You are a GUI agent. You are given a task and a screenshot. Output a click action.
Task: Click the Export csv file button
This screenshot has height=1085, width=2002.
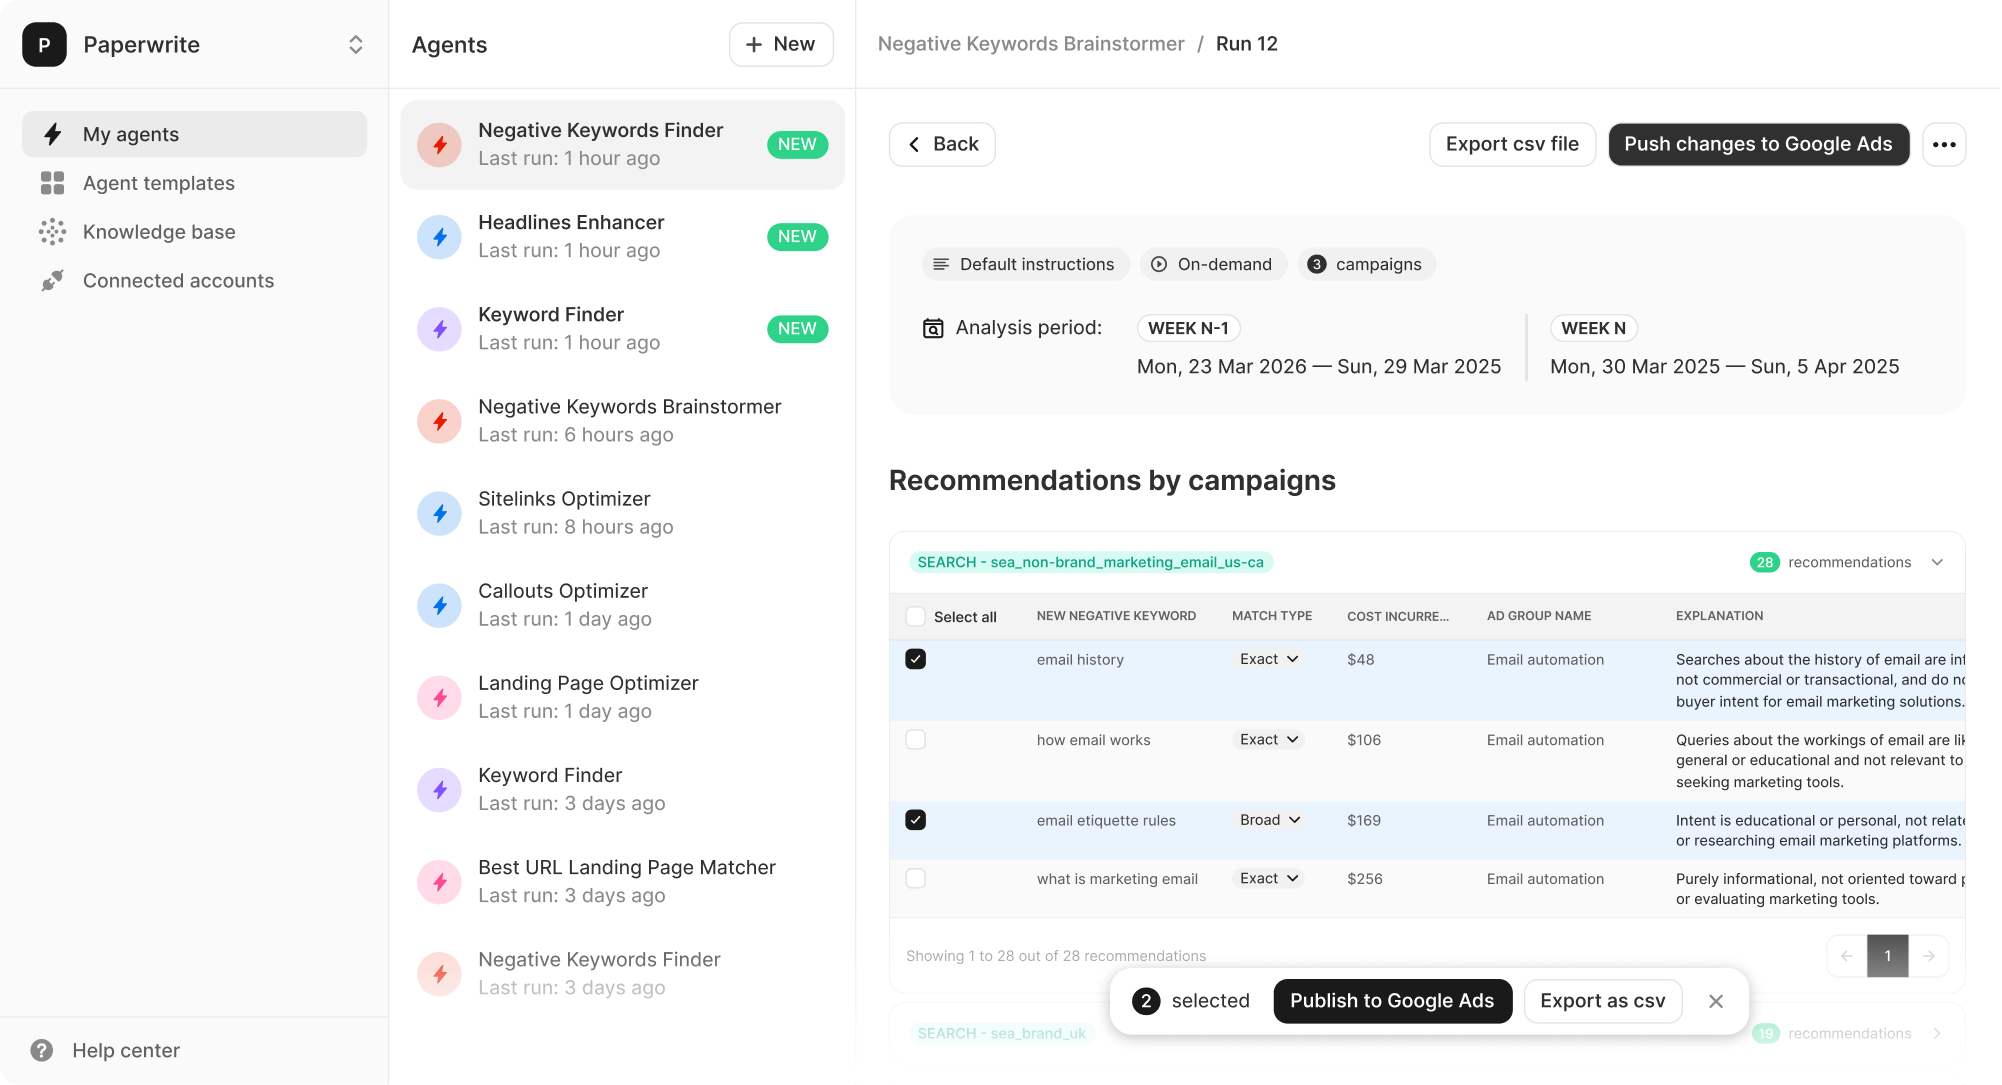(x=1512, y=144)
